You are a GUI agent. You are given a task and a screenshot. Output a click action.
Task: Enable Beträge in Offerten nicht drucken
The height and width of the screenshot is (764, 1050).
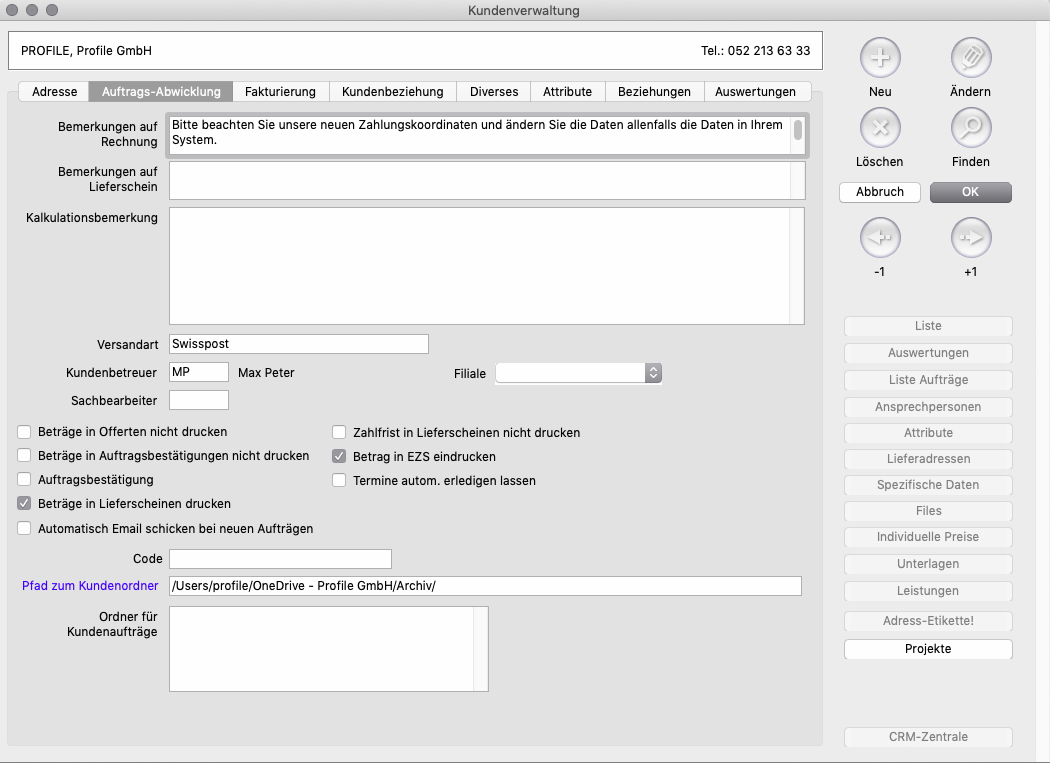(x=24, y=432)
